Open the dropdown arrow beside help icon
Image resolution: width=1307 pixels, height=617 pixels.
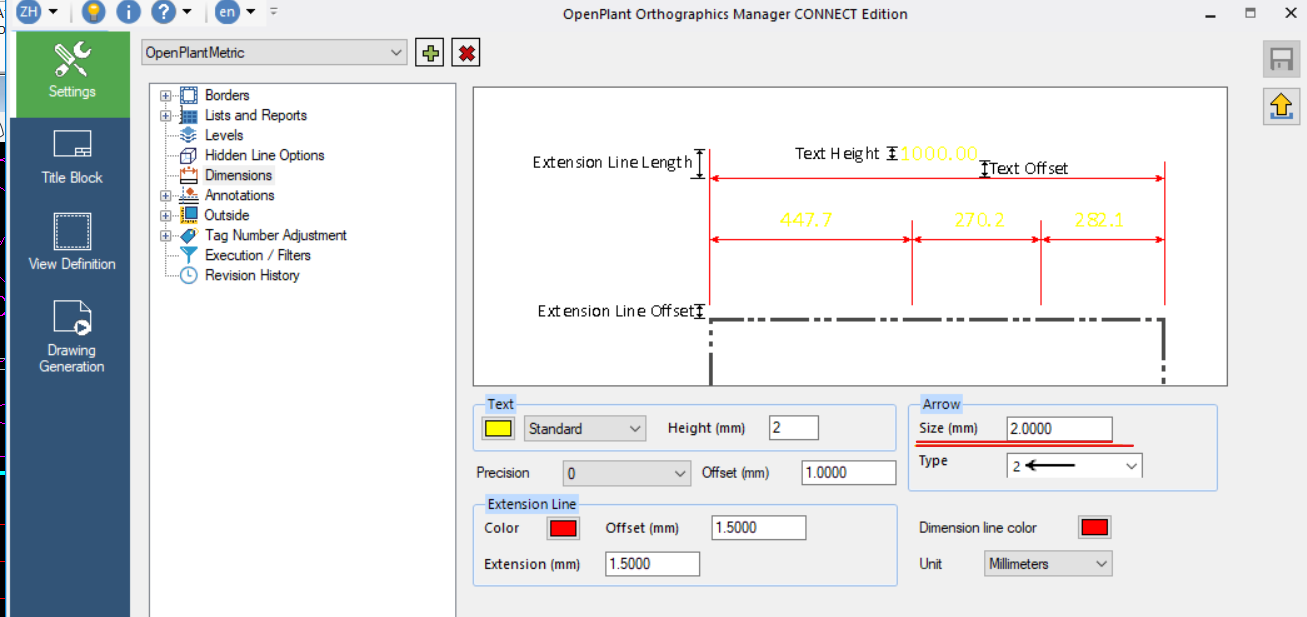pyautogui.click(x=188, y=12)
